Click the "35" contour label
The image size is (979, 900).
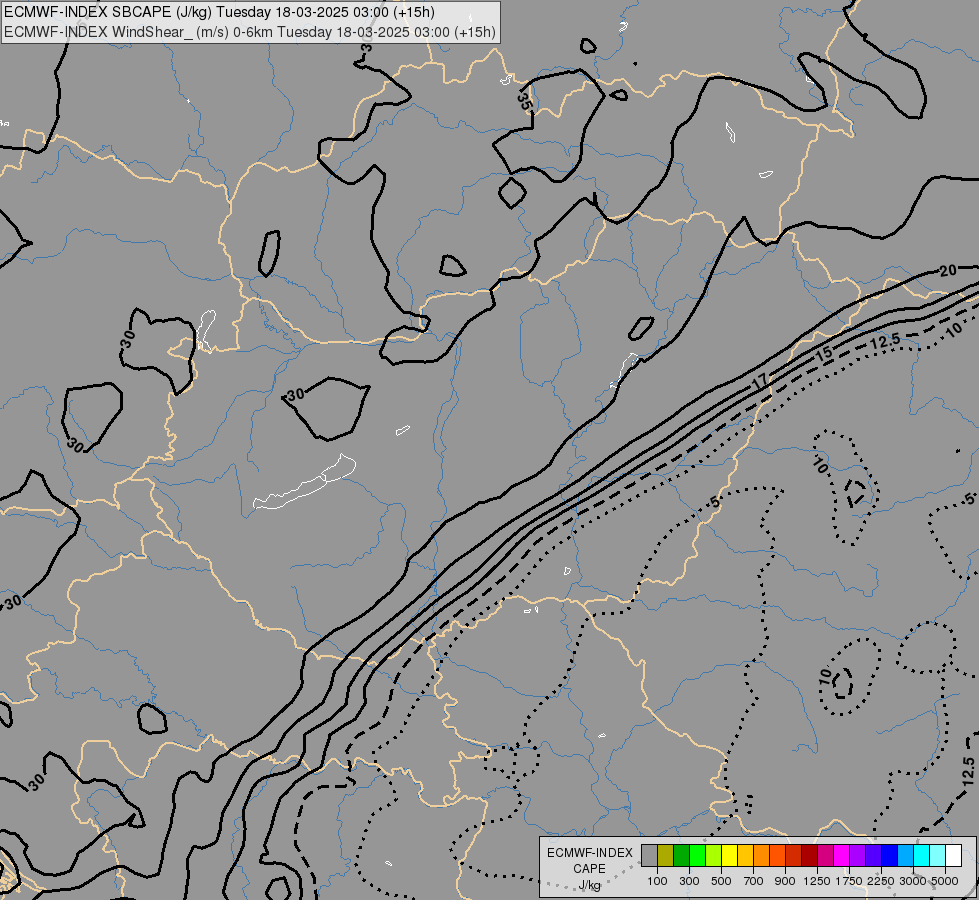[524, 100]
